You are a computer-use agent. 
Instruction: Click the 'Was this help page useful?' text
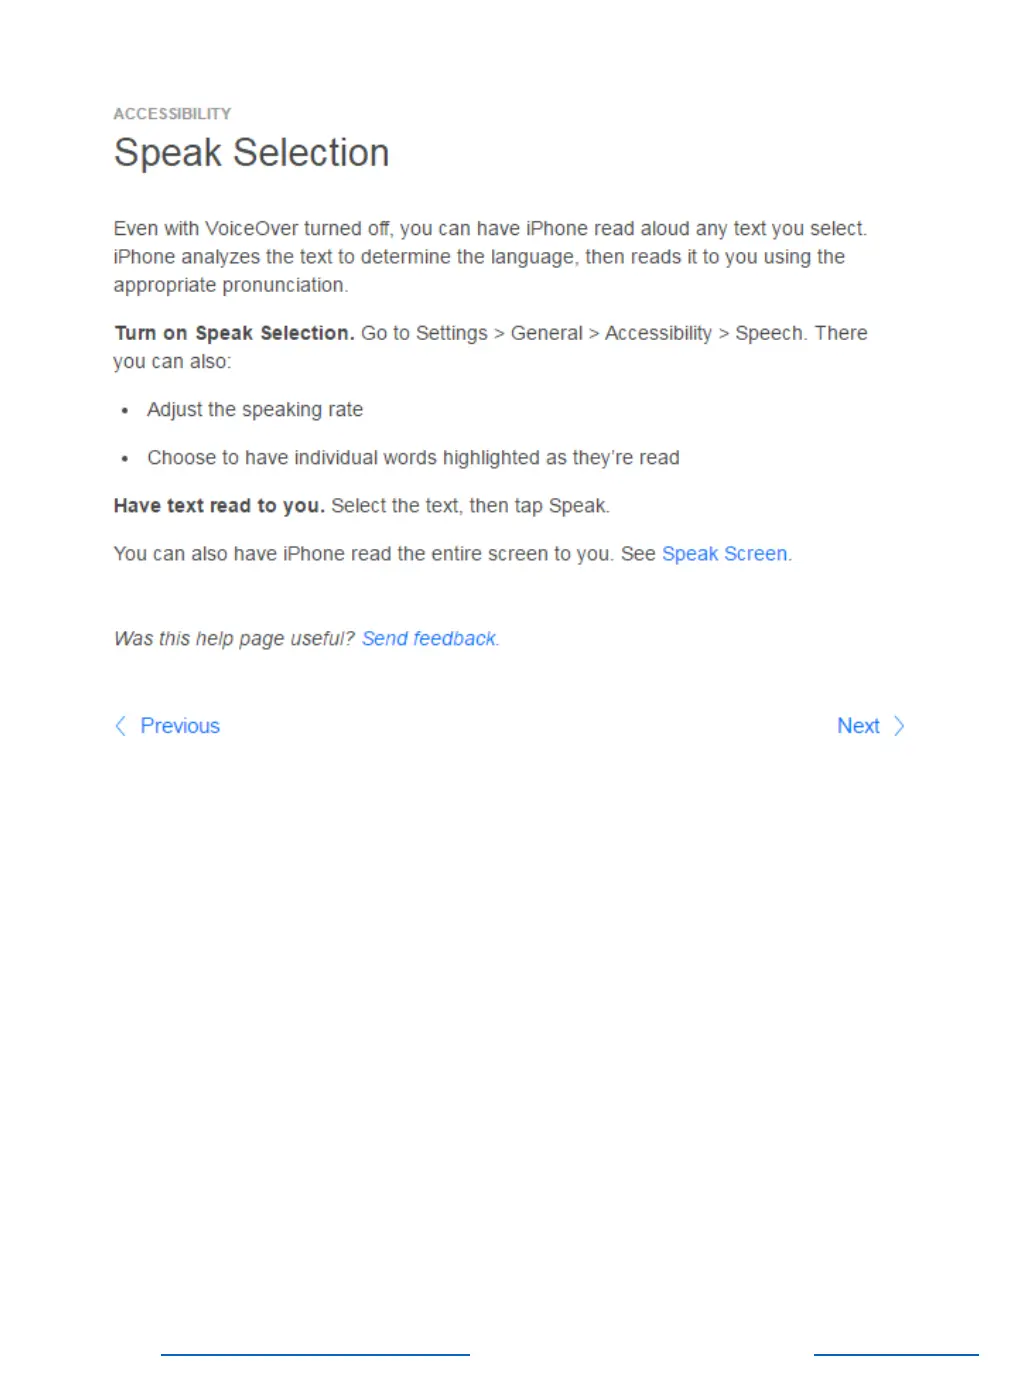click(x=234, y=639)
